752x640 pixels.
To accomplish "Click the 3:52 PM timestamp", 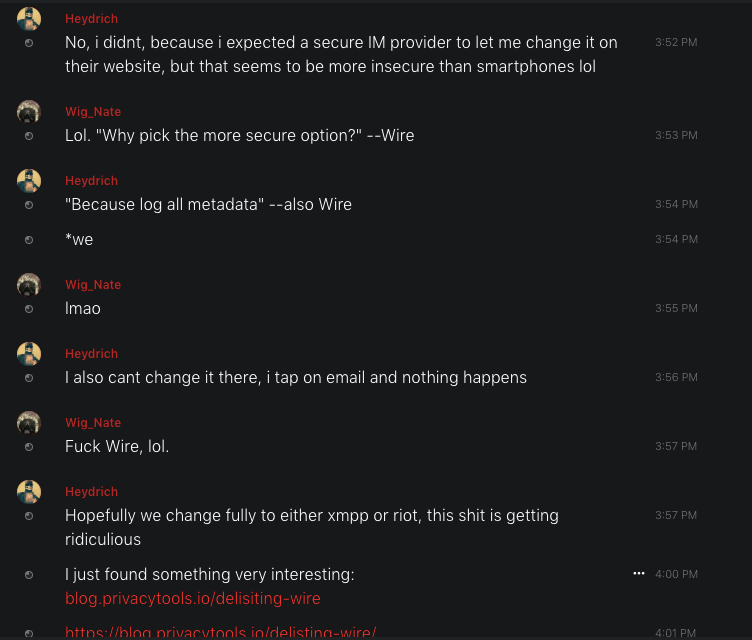I will click(x=676, y=43).
